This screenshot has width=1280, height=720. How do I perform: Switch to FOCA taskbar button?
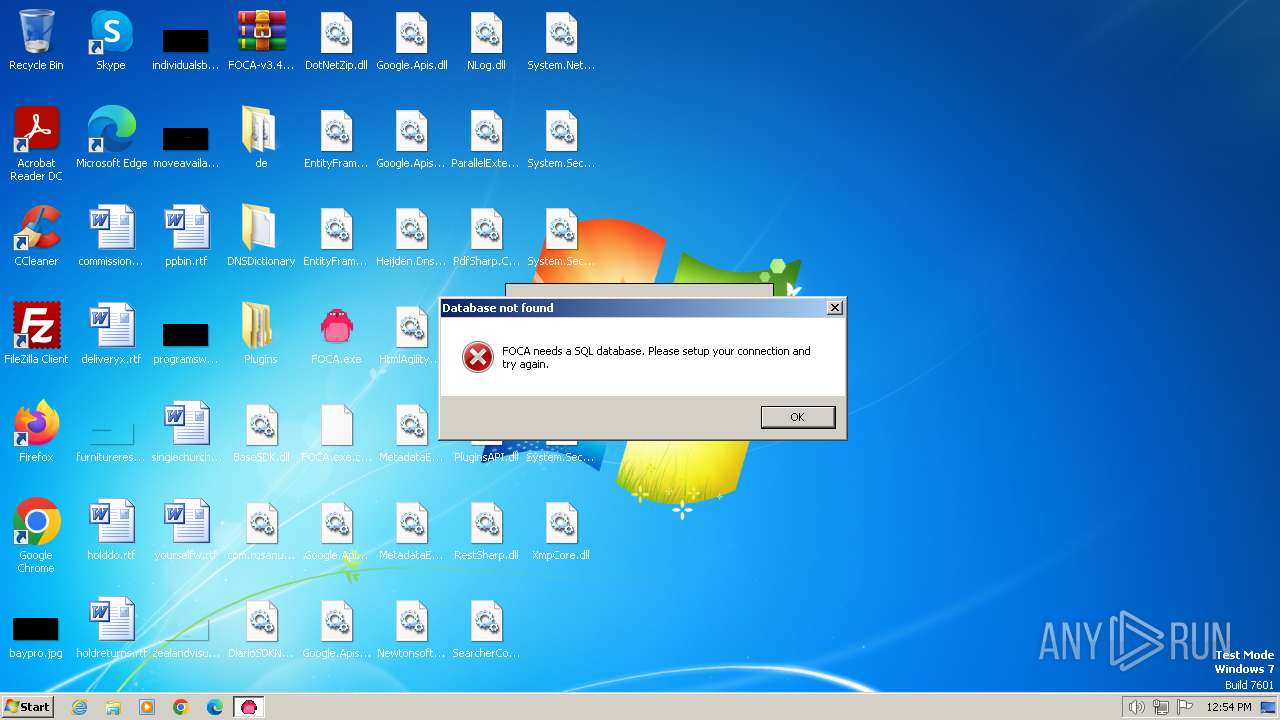pos(249,707)
